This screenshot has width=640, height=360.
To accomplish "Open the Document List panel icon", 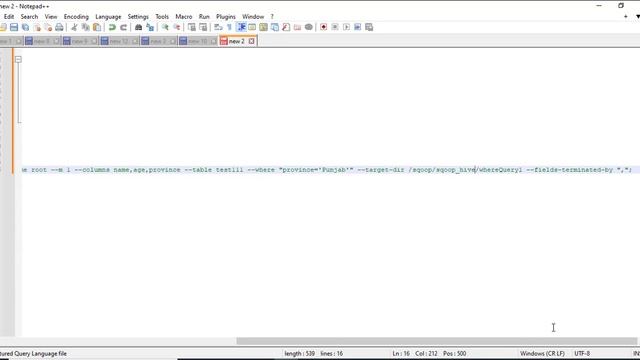I will [275, 27].
